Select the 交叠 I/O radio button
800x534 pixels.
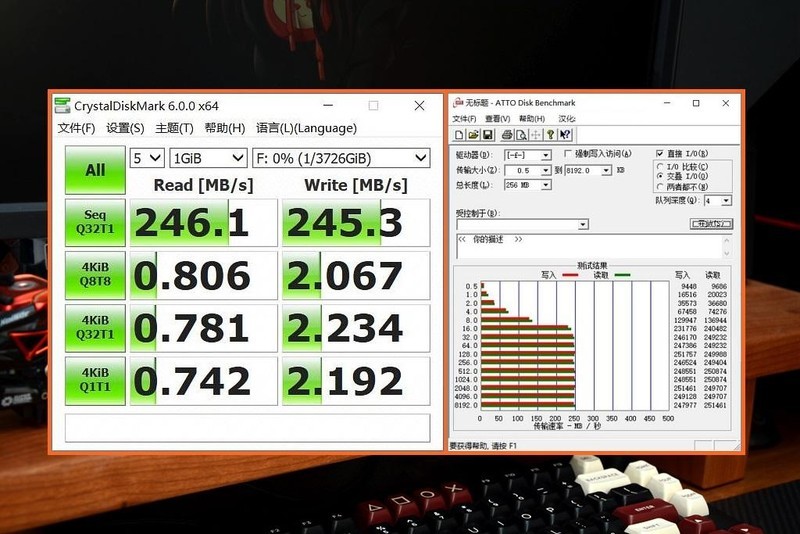point(660,176)
